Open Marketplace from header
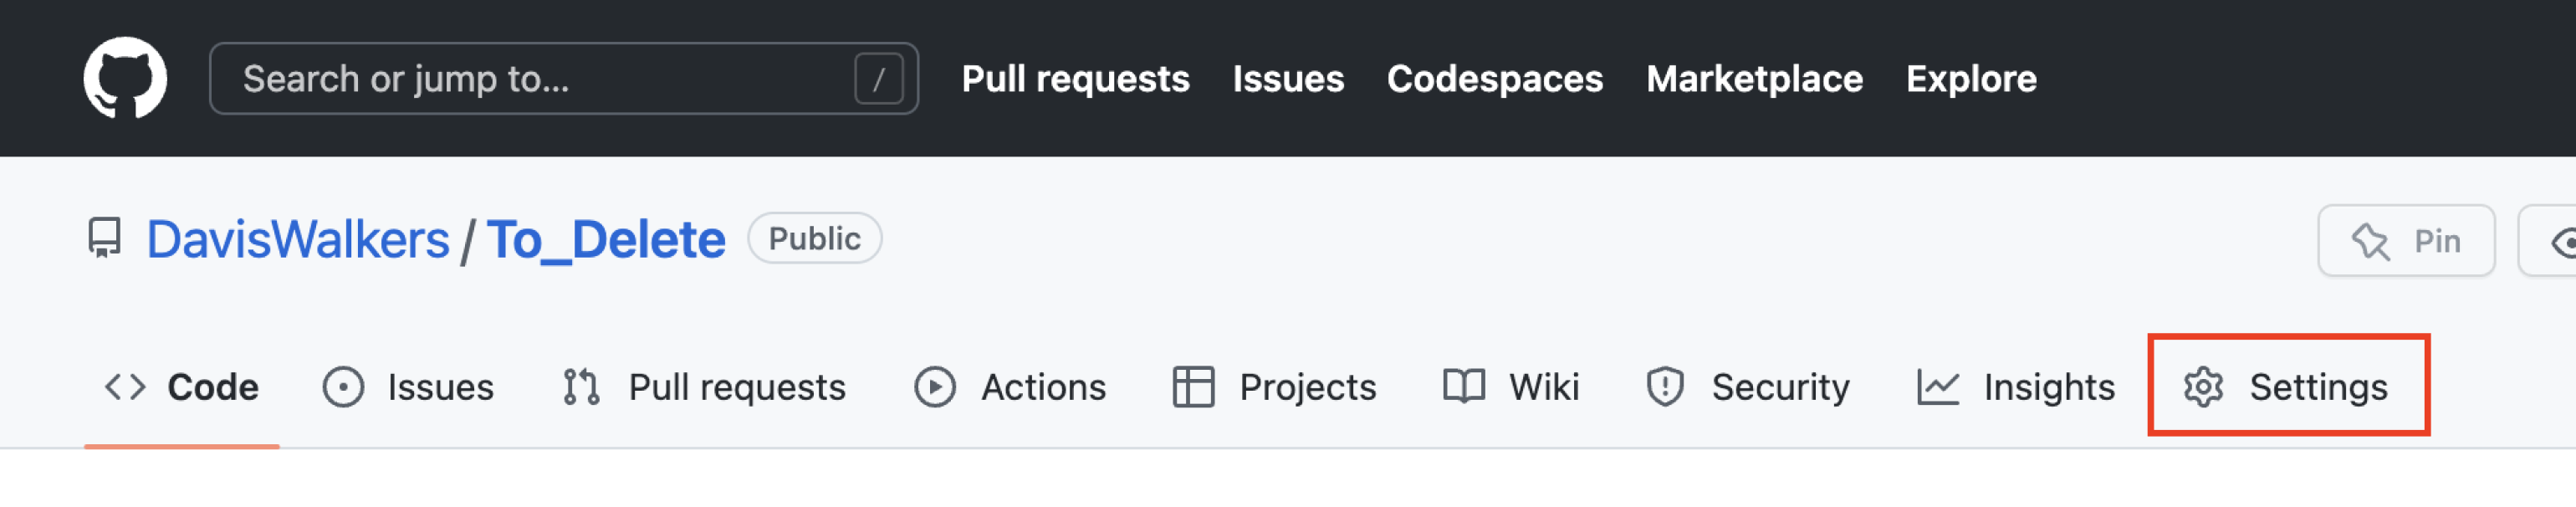Image resolution: width=2576 pixels, height=507 pixels. point(1754,79)
